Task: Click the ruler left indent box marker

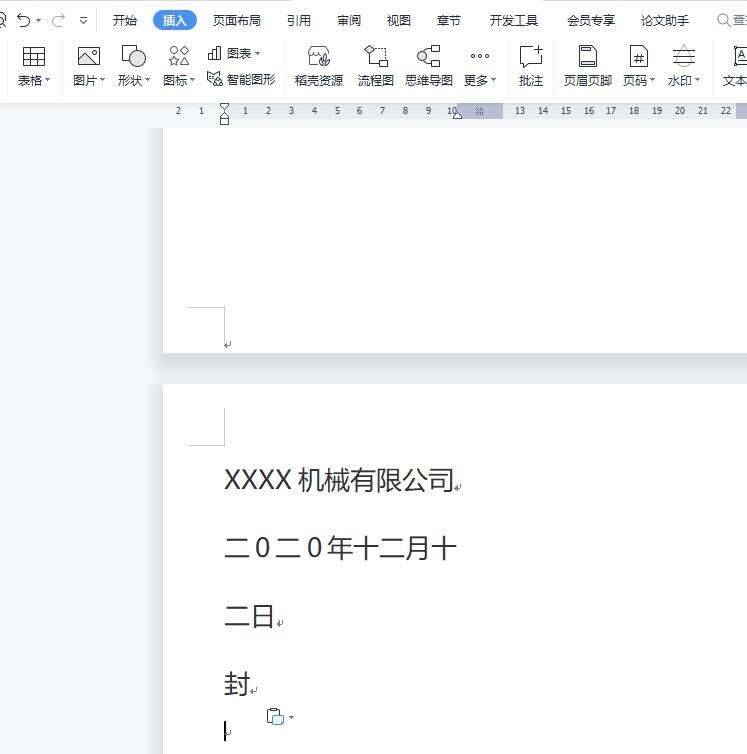Action: pyautogui.click(x=224, y=121)
